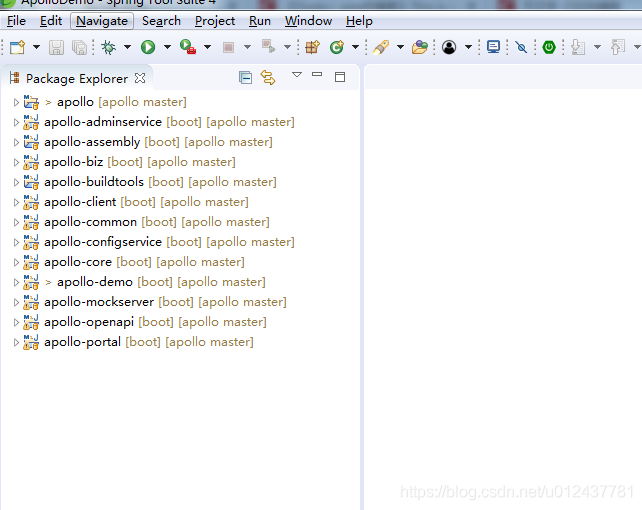Image resolution: width=642 pixels, height=510 pixels.
Task: Expand the apollo-biz project
Action: [16, 162]
